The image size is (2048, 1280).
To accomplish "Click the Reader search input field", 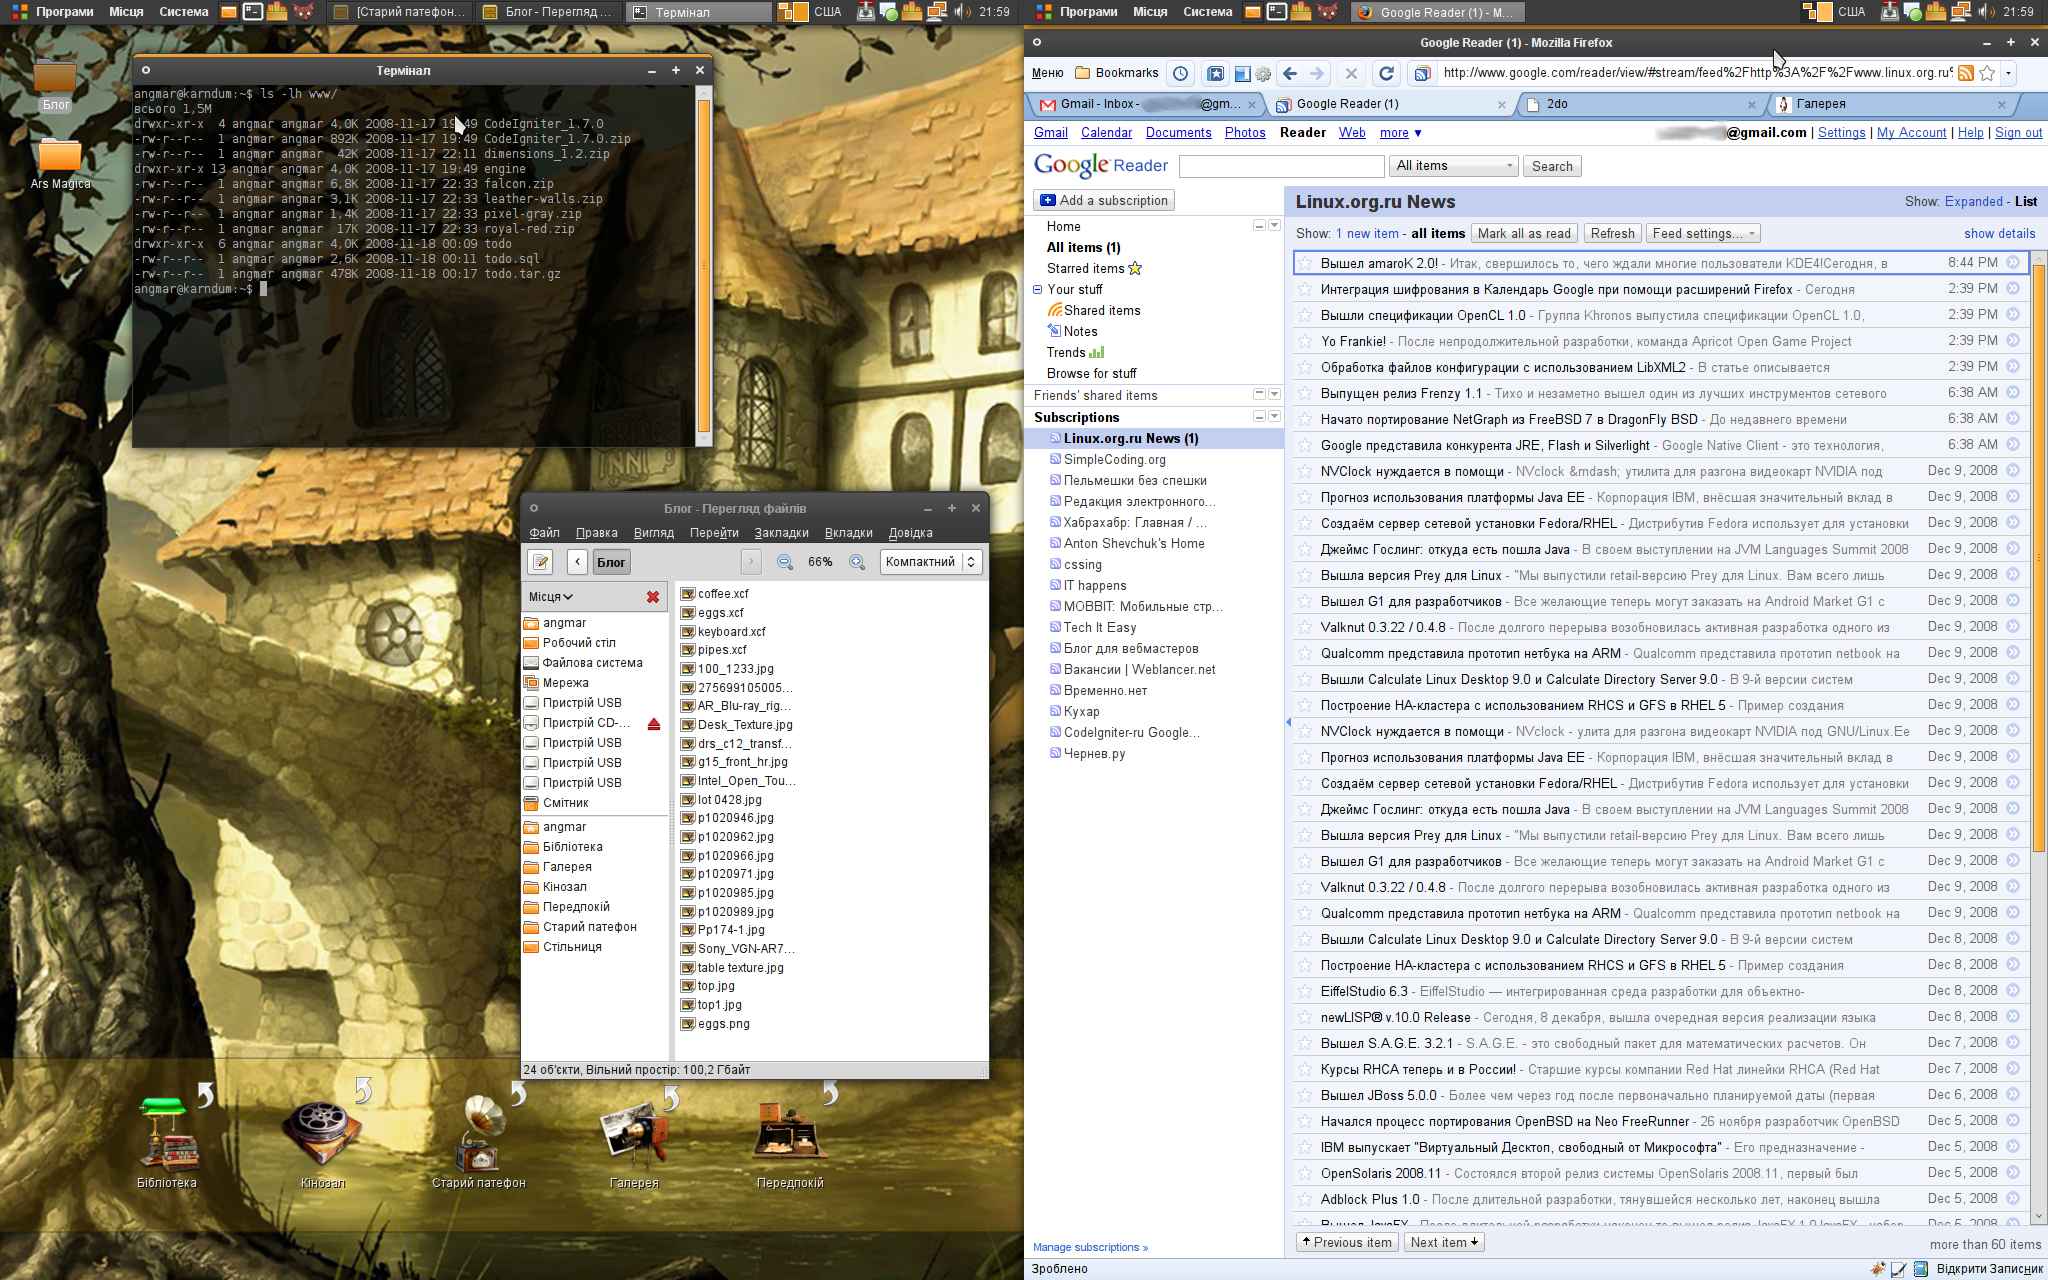I will click(x=1281, y=166).
